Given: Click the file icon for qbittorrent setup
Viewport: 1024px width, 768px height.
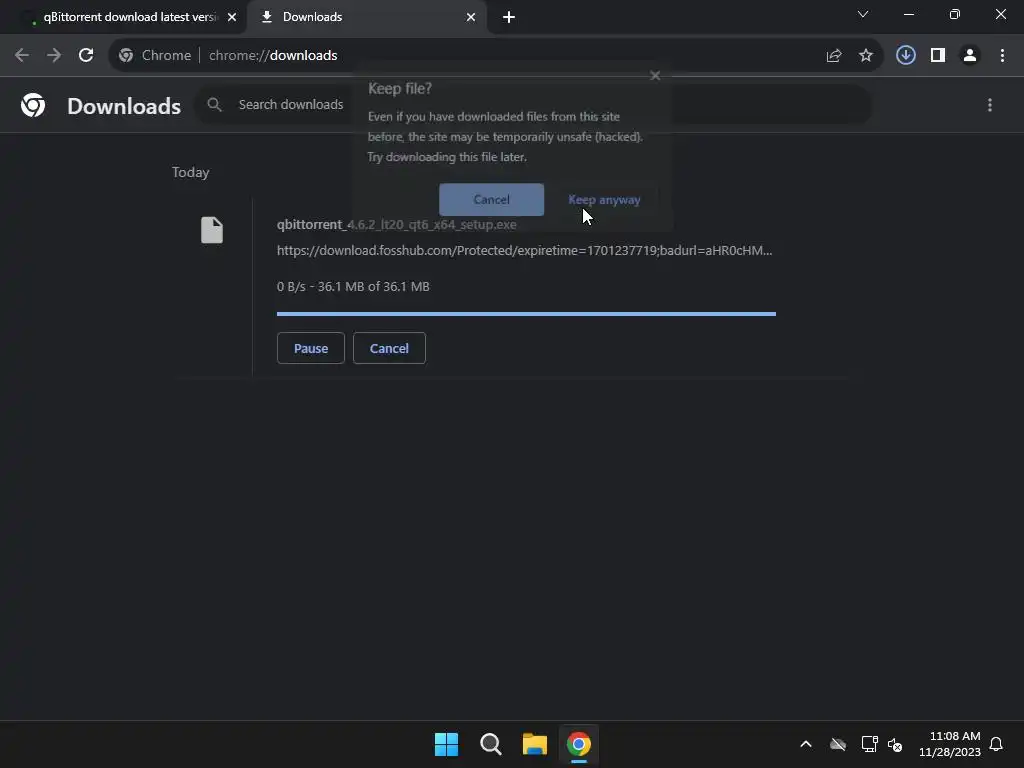Looking at the screenshot, I should 212,230.
